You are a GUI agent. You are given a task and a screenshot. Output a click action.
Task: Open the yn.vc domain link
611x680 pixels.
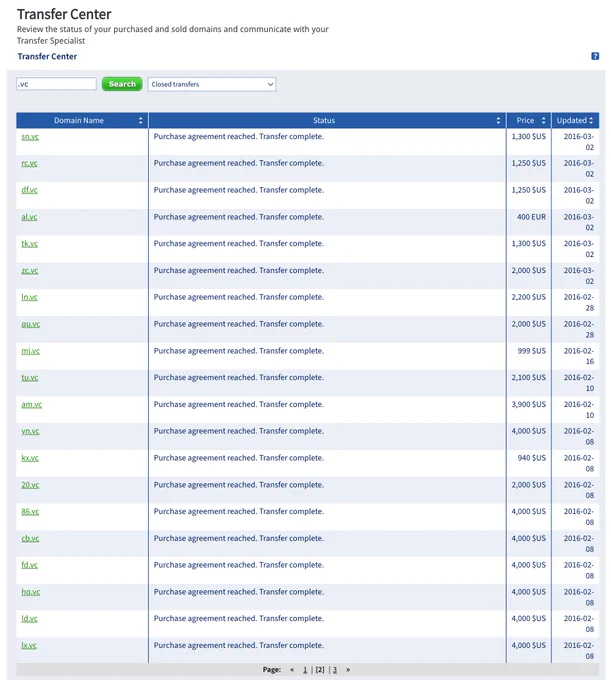click(x=30, y=431)
